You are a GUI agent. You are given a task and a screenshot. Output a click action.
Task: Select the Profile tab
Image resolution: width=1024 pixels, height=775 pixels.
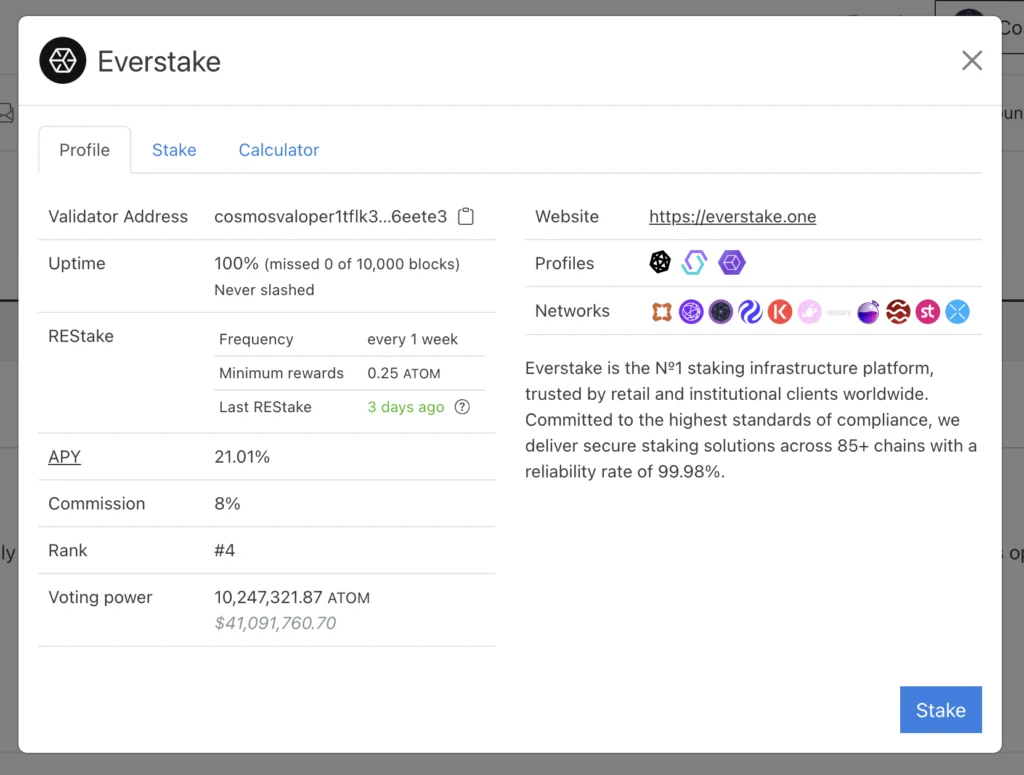click(x=84, y=150)
